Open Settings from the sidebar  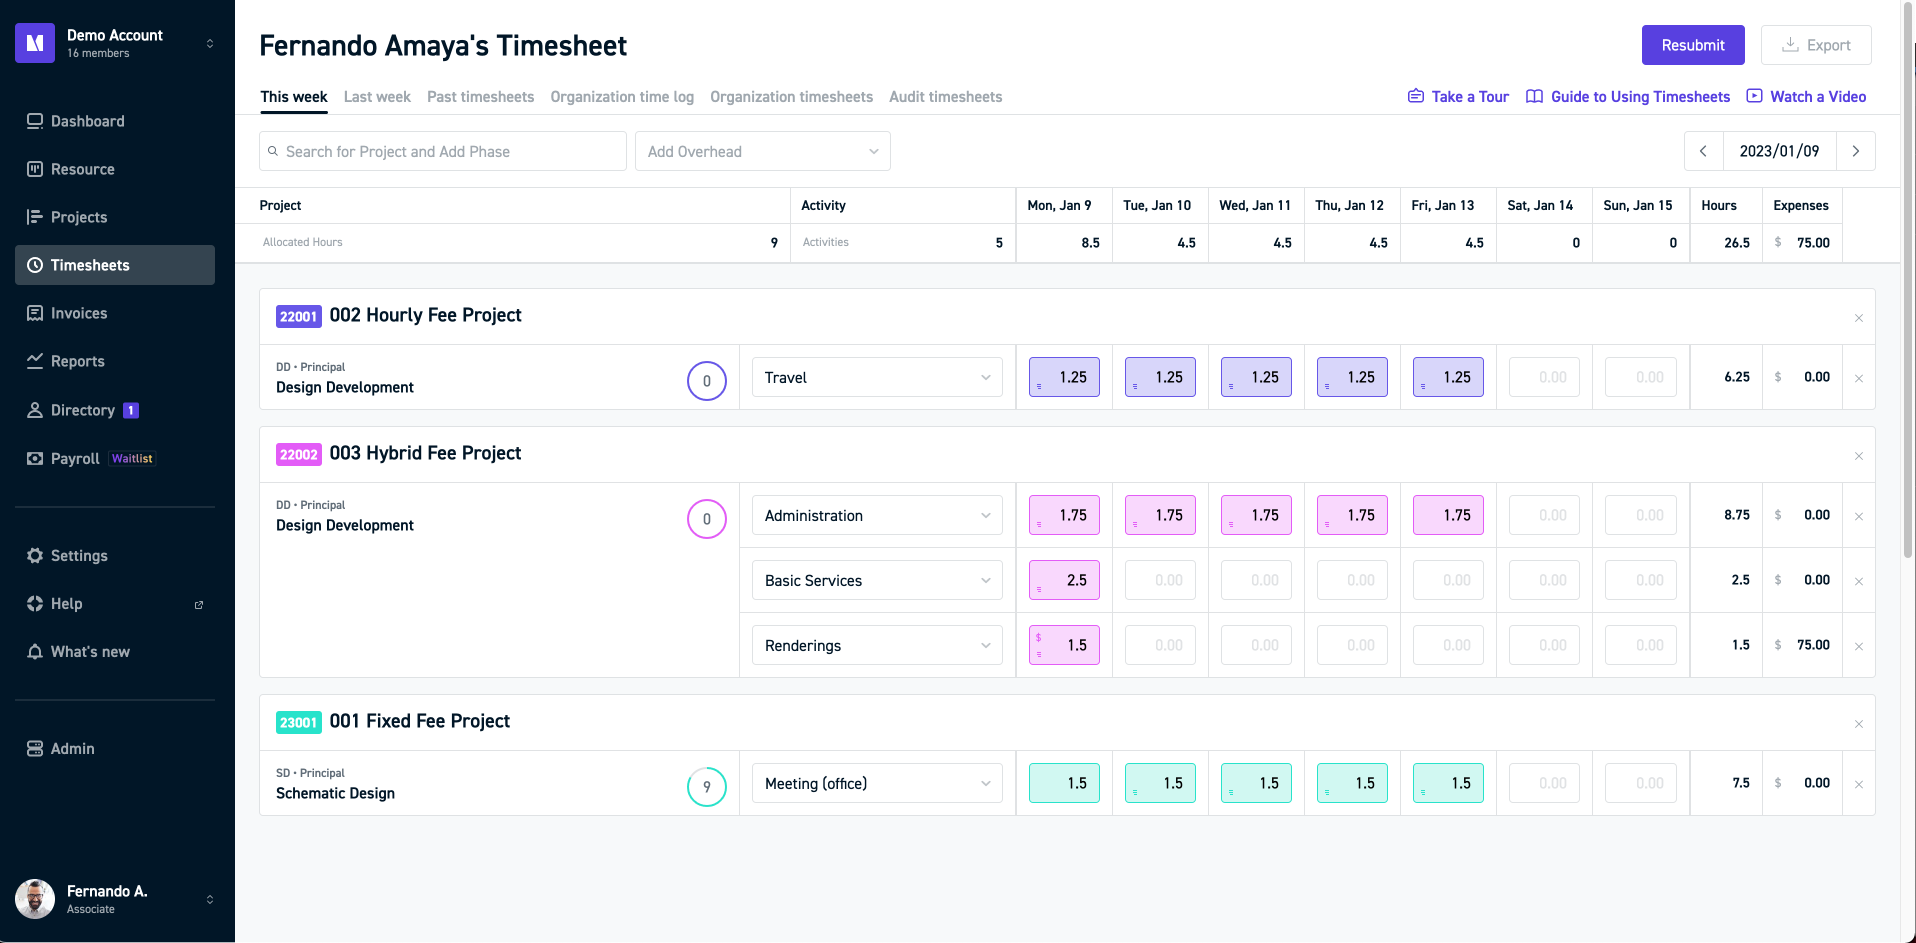pos(79,556)
